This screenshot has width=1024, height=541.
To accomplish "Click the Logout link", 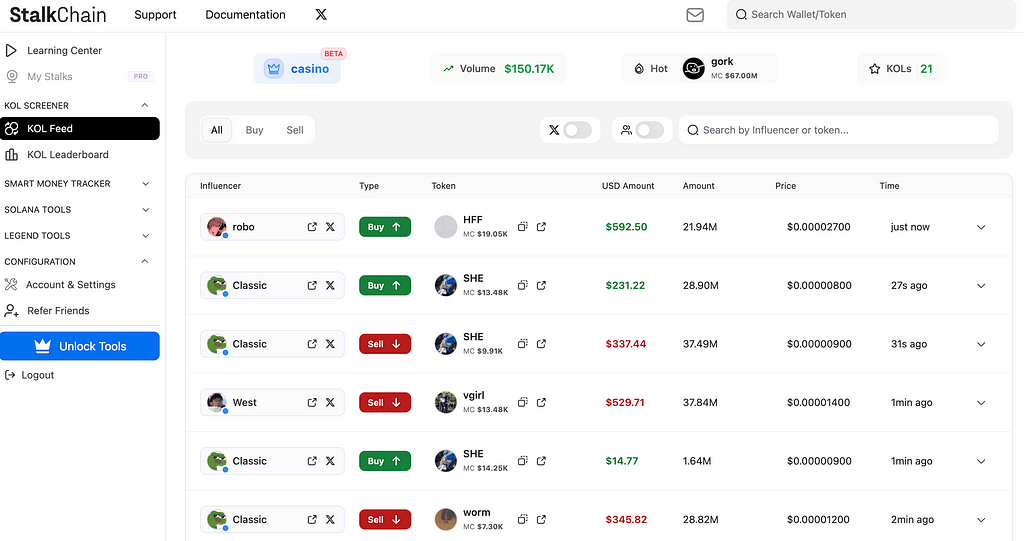I will 29,375.
